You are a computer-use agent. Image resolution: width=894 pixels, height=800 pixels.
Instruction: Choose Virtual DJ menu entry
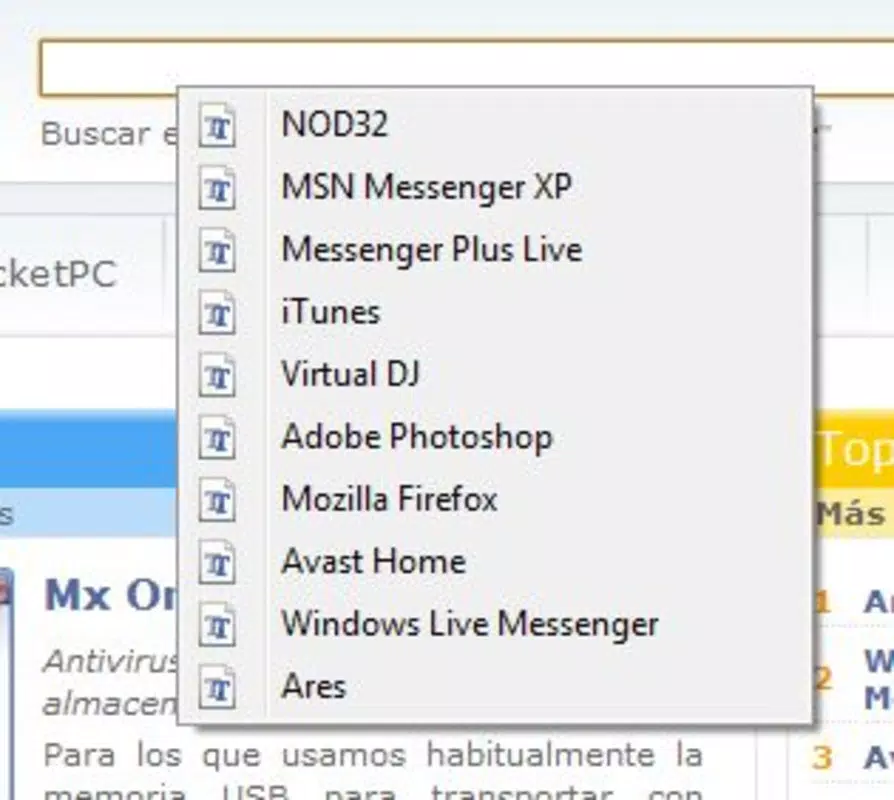(495, 375)
